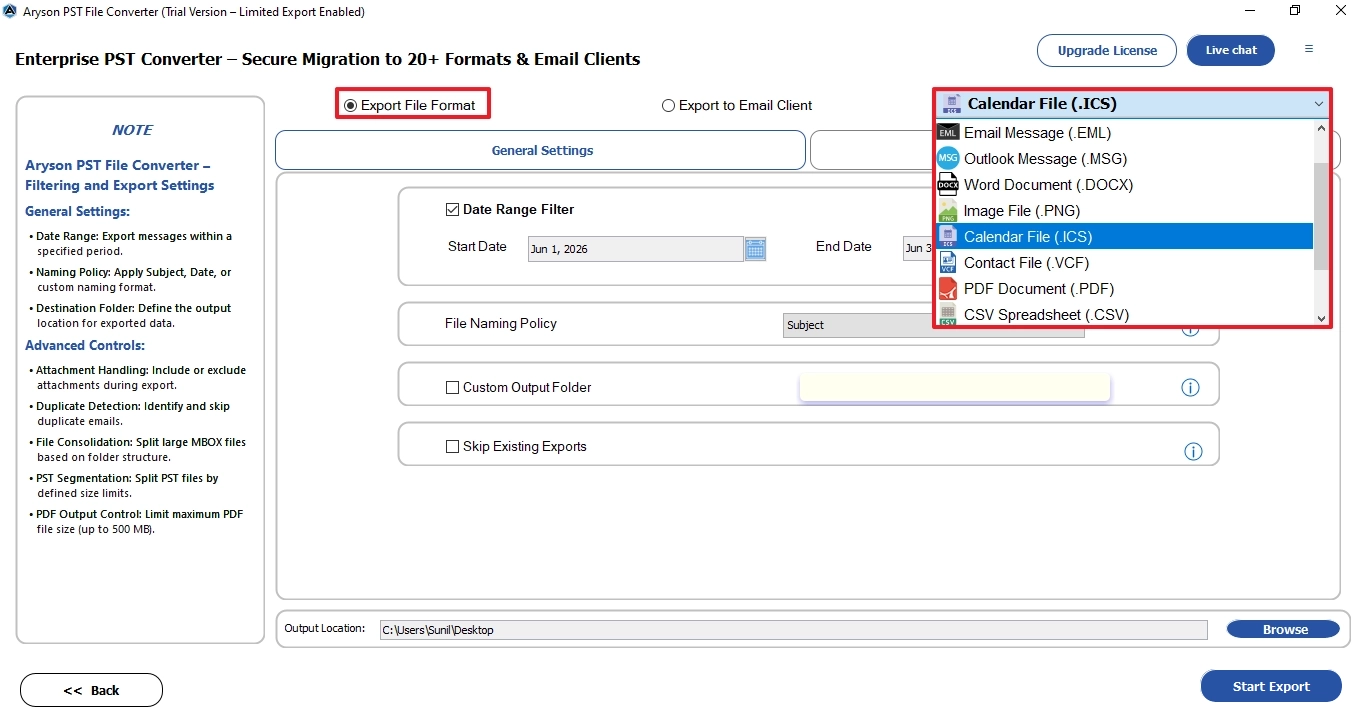Select Contact File (.VCF) list entry
Viewport: 1366px width, 728px height.
1124,262
